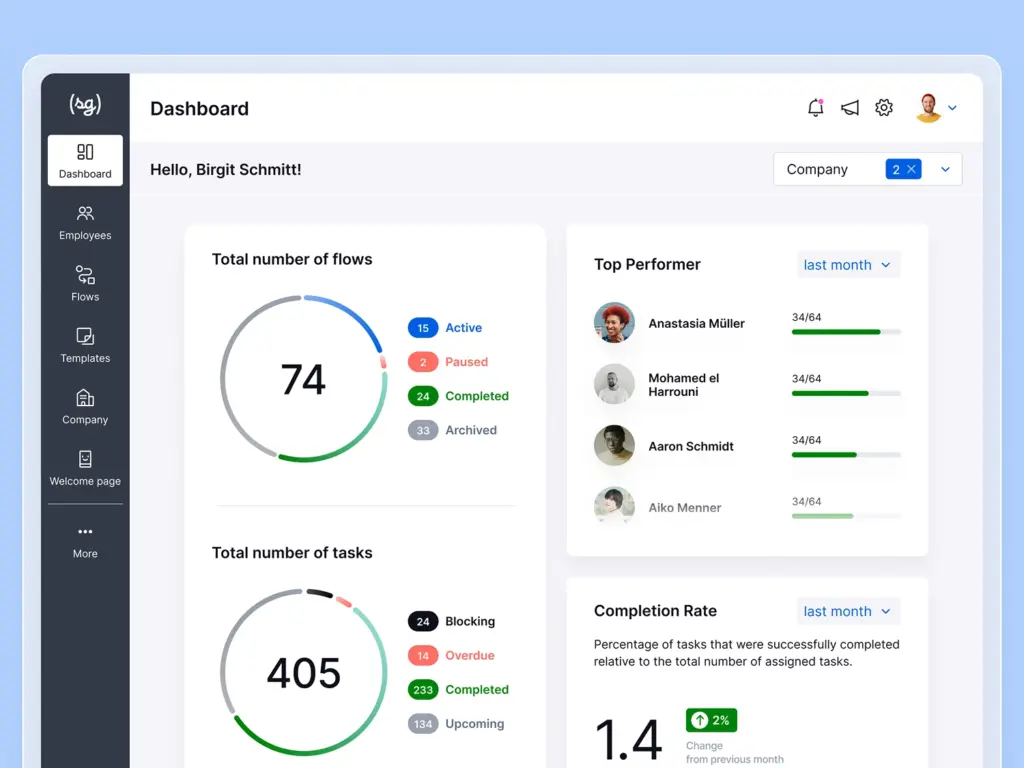Open the Company filter dropdown

[x=944, y=169]
